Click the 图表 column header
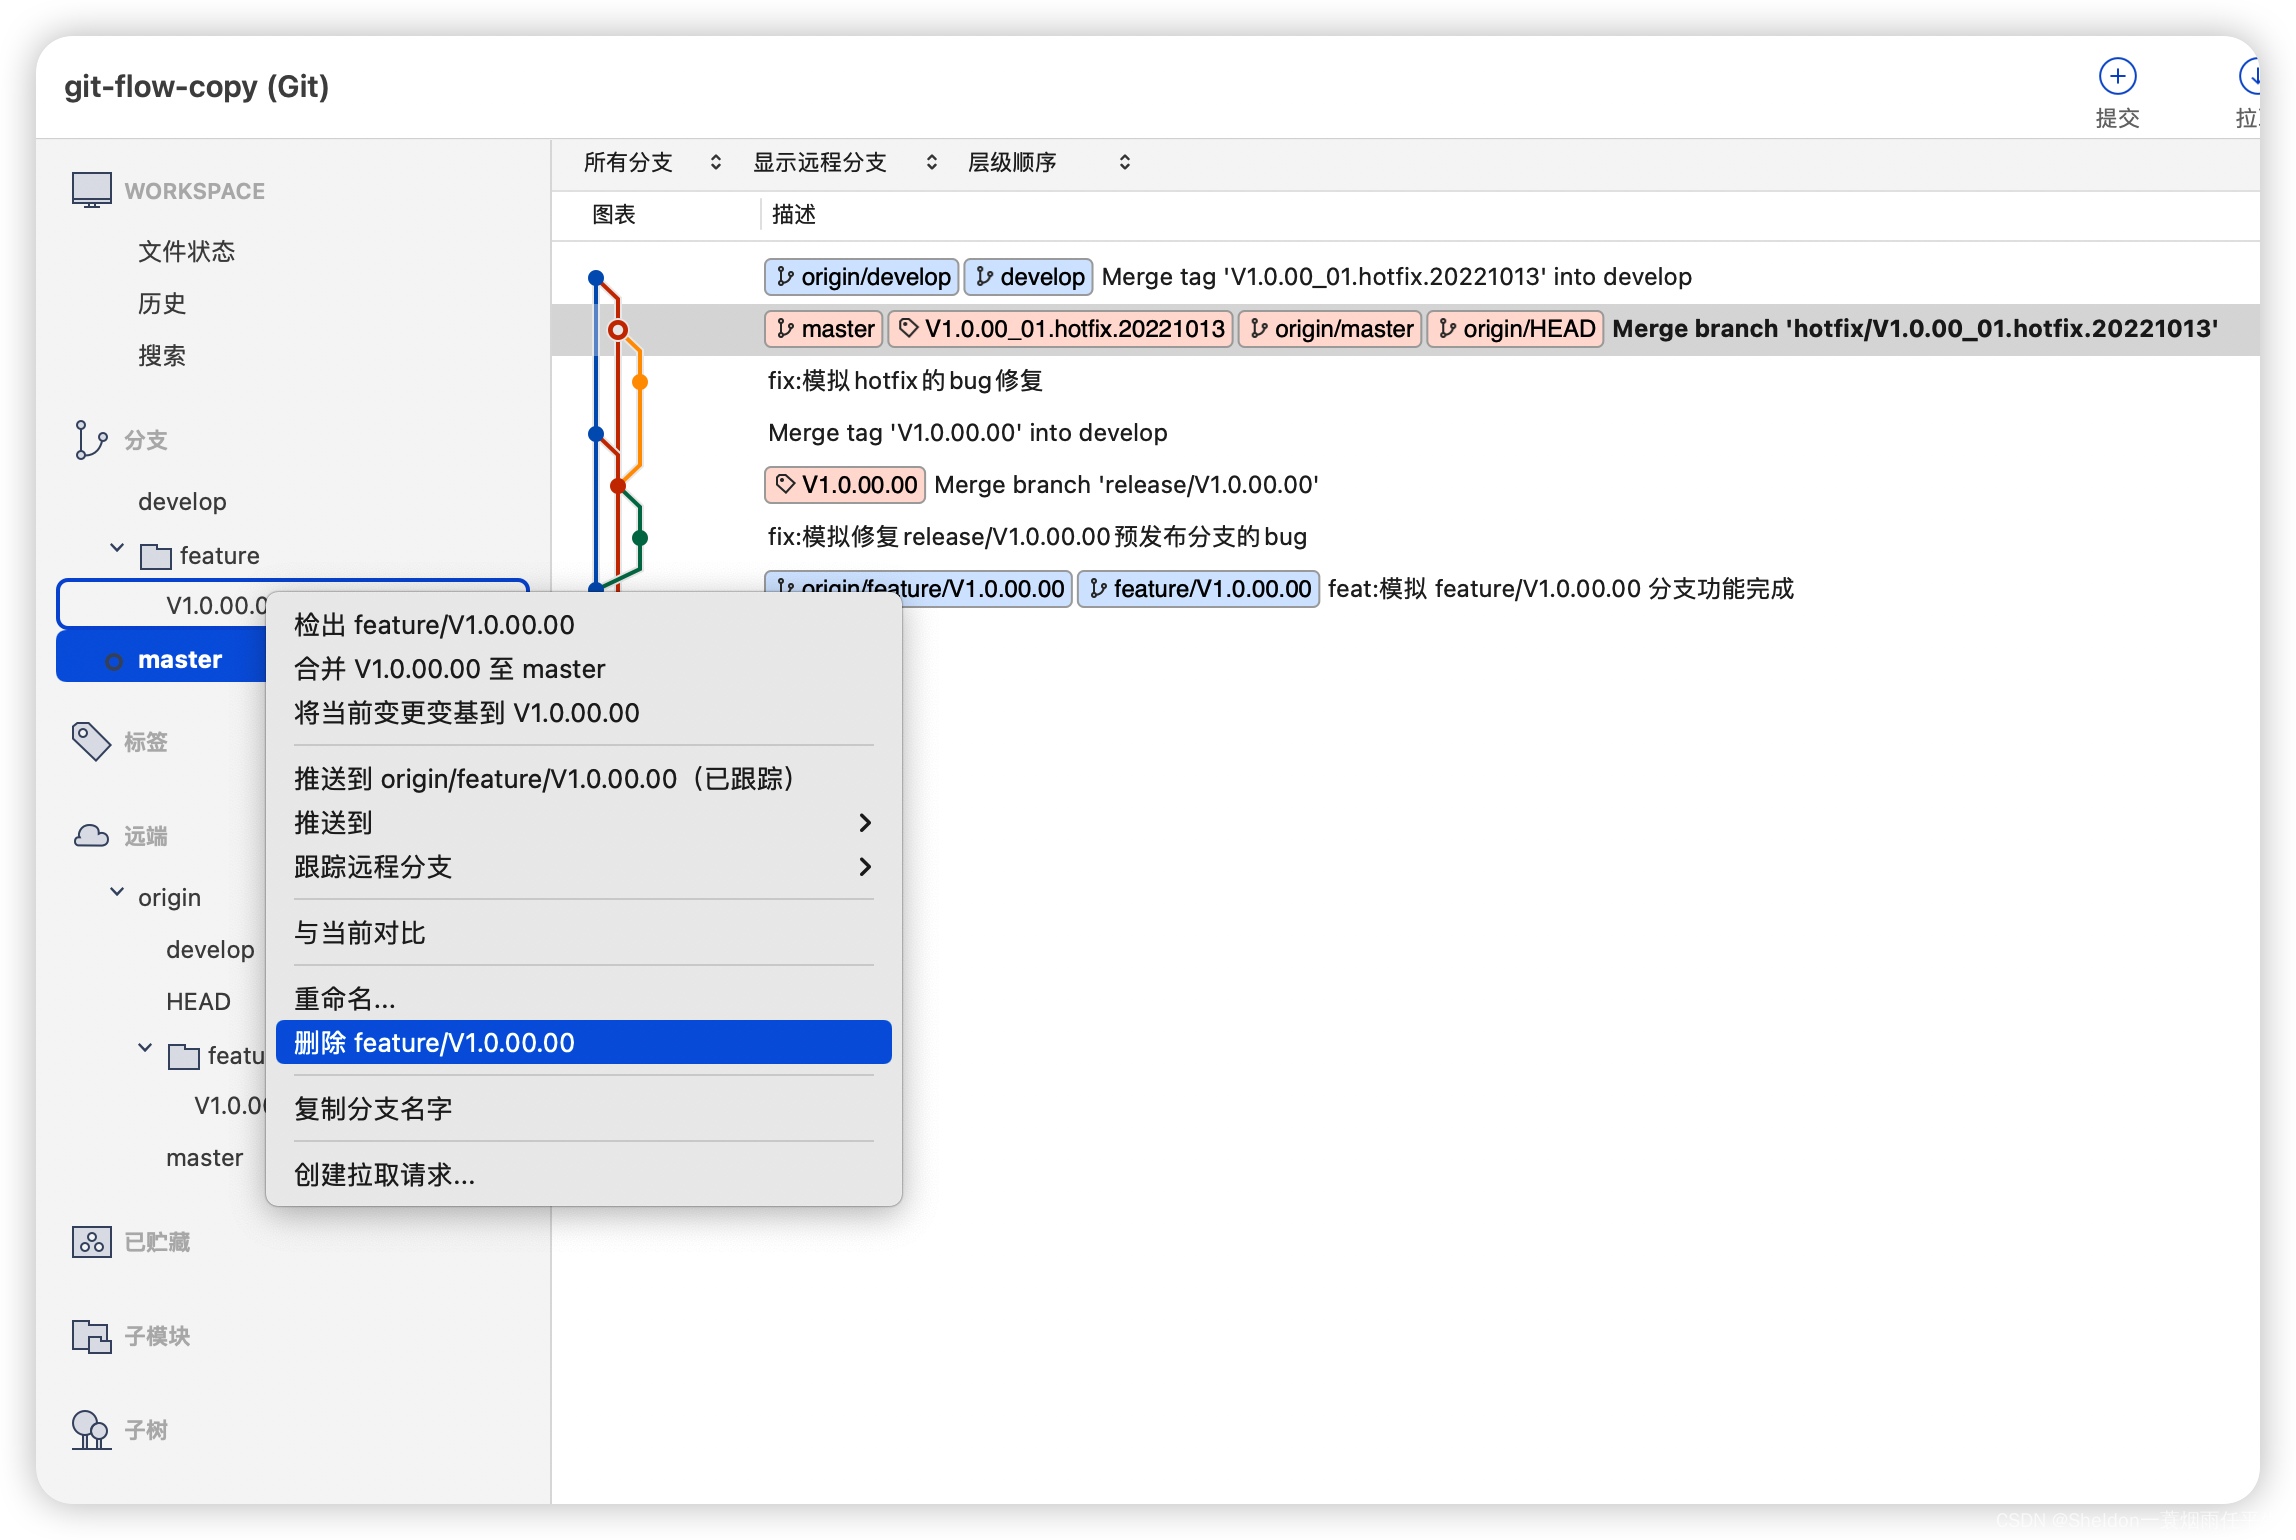Viewport: 2296px width, 1540px height. 614,214
